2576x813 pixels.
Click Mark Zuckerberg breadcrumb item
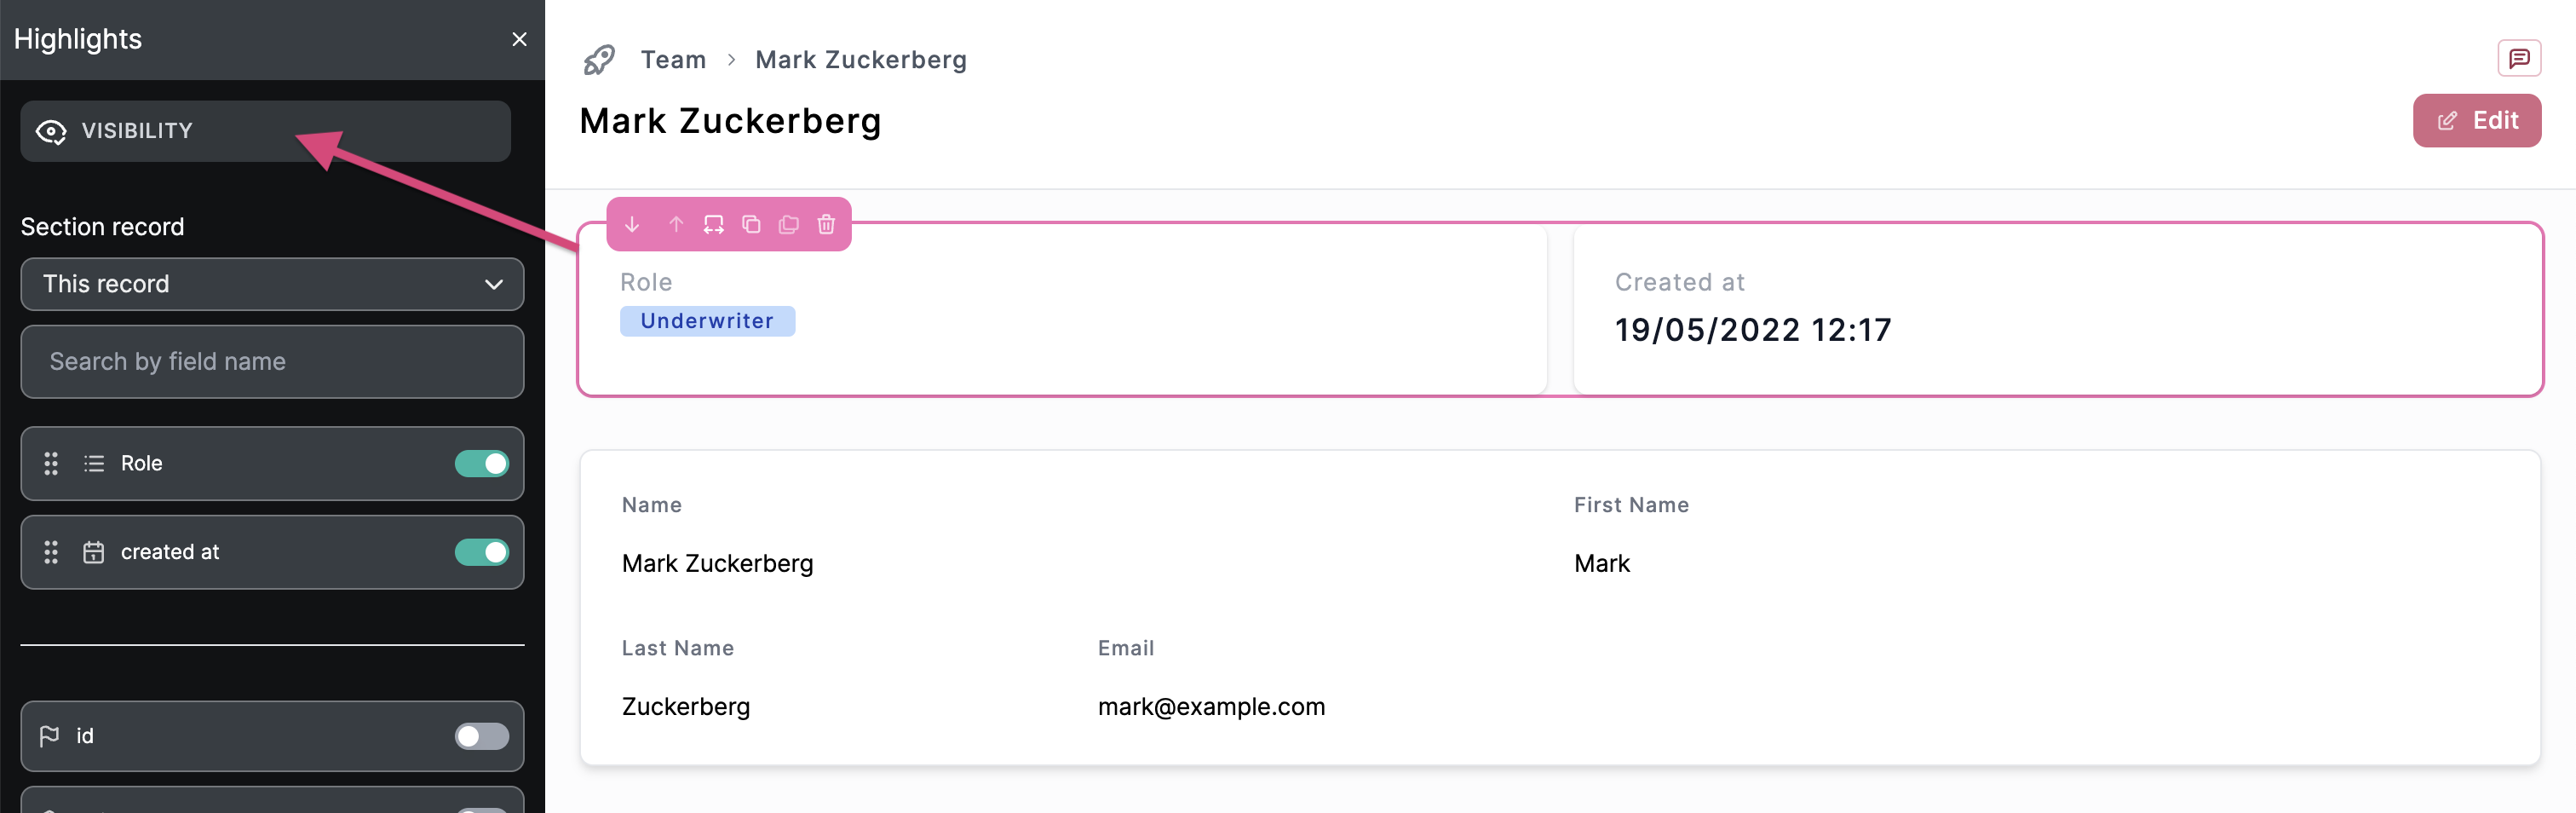click(x=860, y=60)
